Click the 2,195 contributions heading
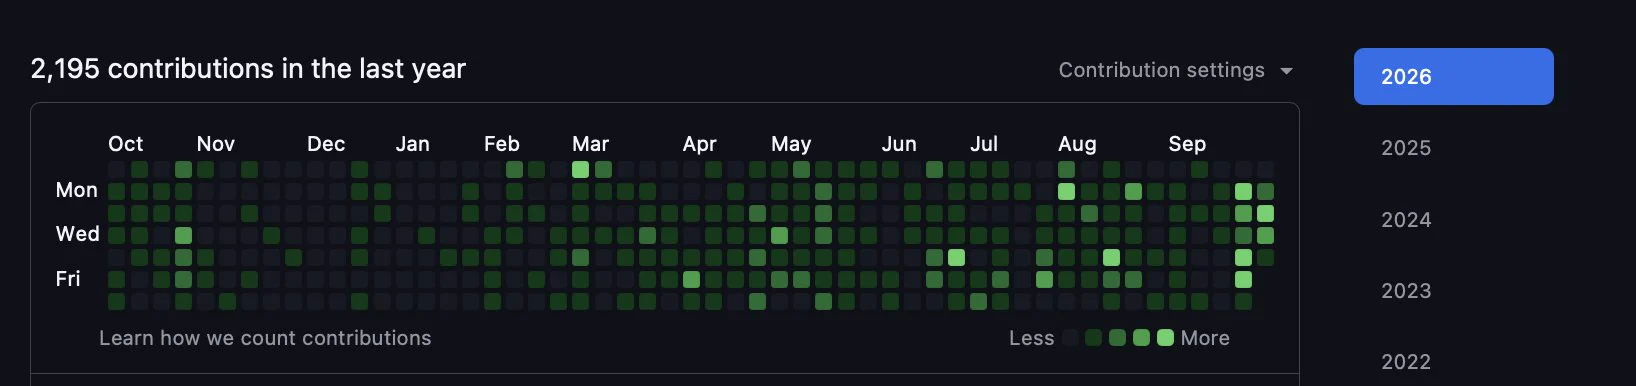The image size is (1636, 386). 248,68
